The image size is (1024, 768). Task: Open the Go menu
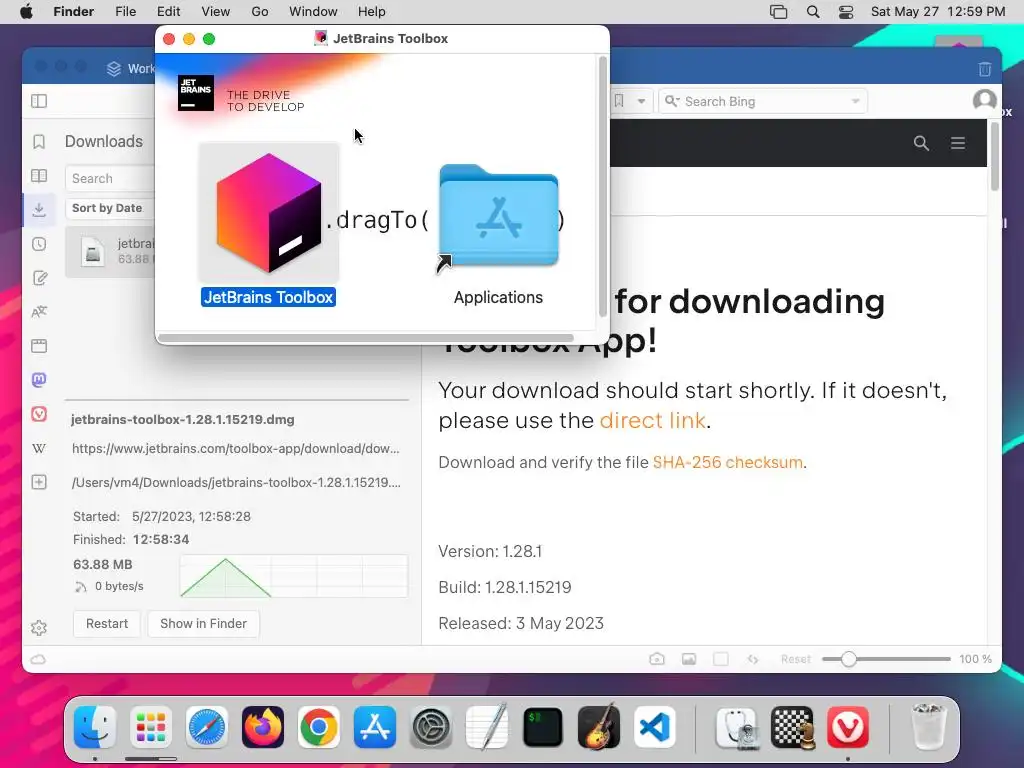point(260,12)
